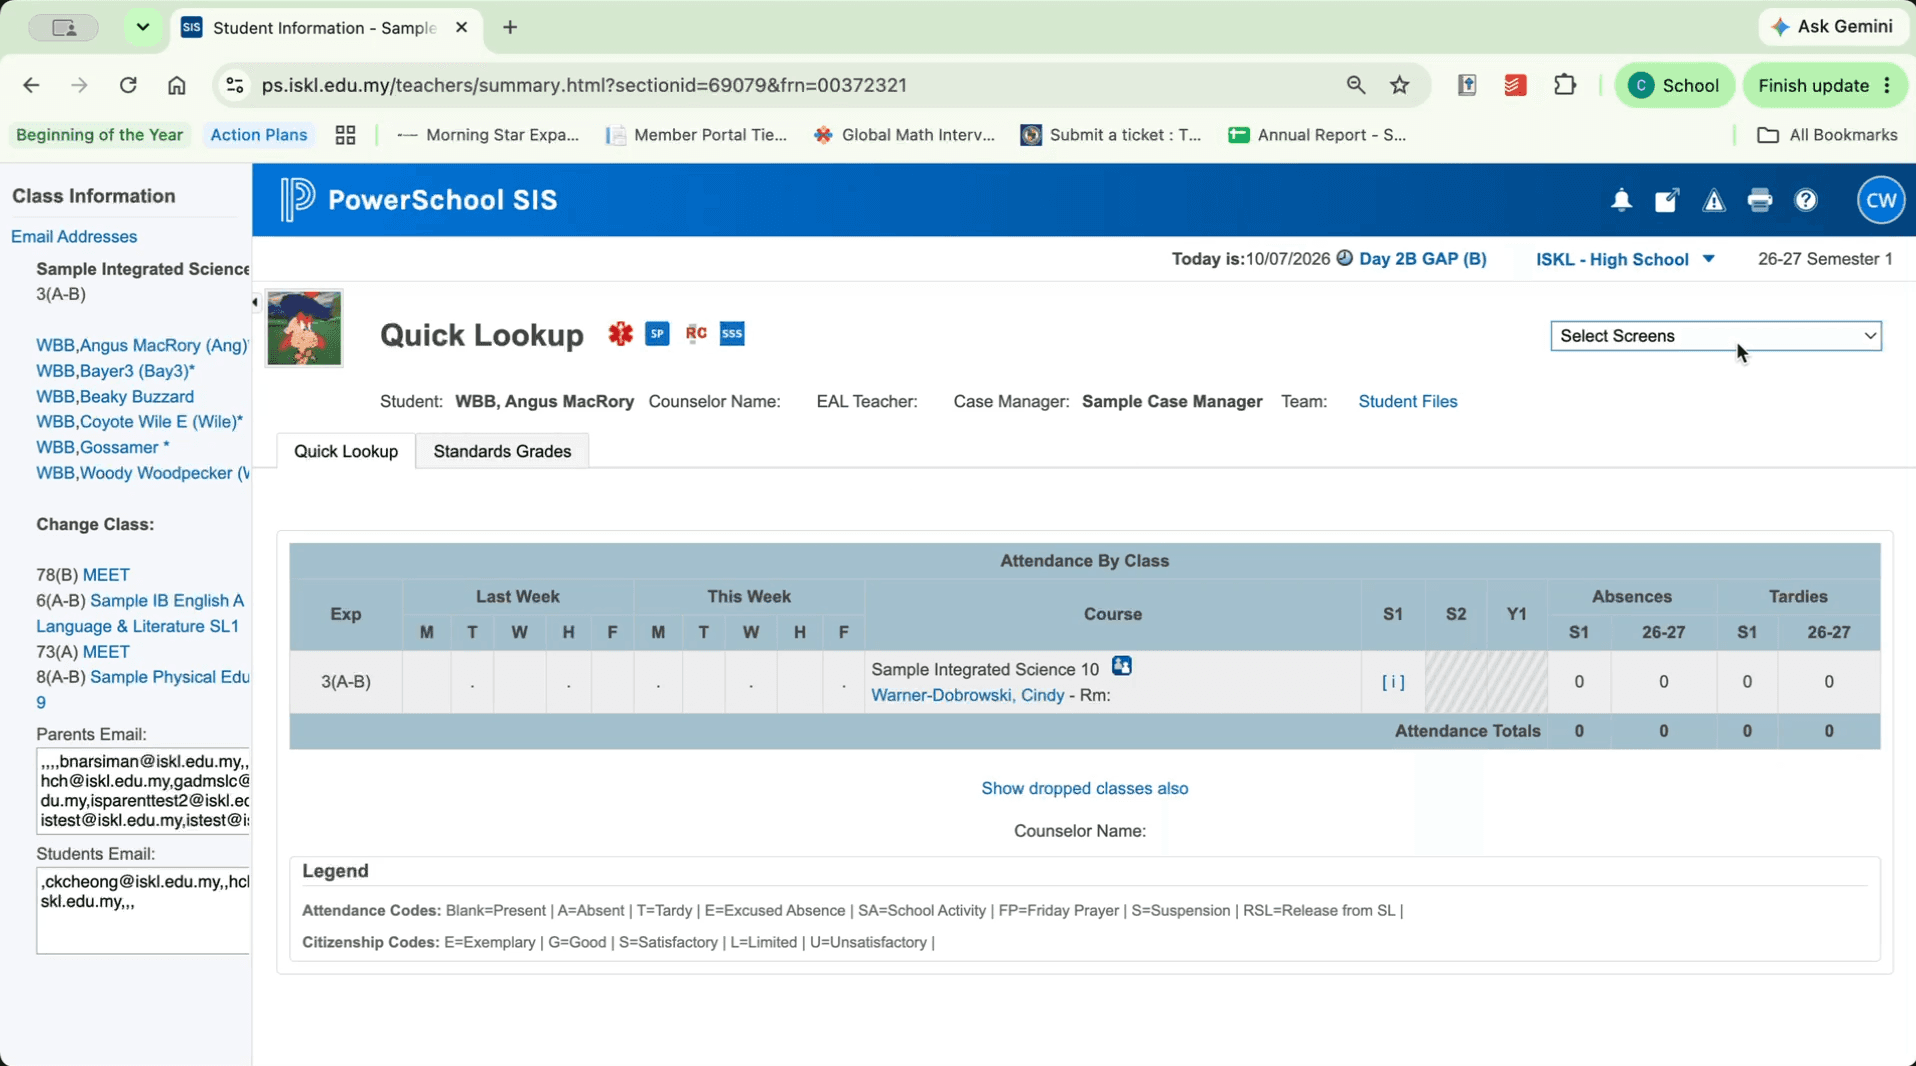
Task: Open the browser extensions puzzle icon
Action: (x=1565, y=85)
